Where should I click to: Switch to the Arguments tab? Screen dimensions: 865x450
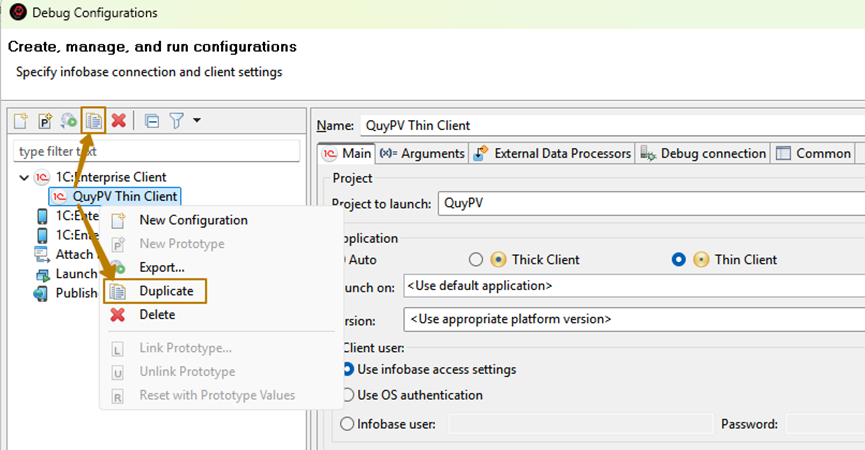tap(423, 154)
